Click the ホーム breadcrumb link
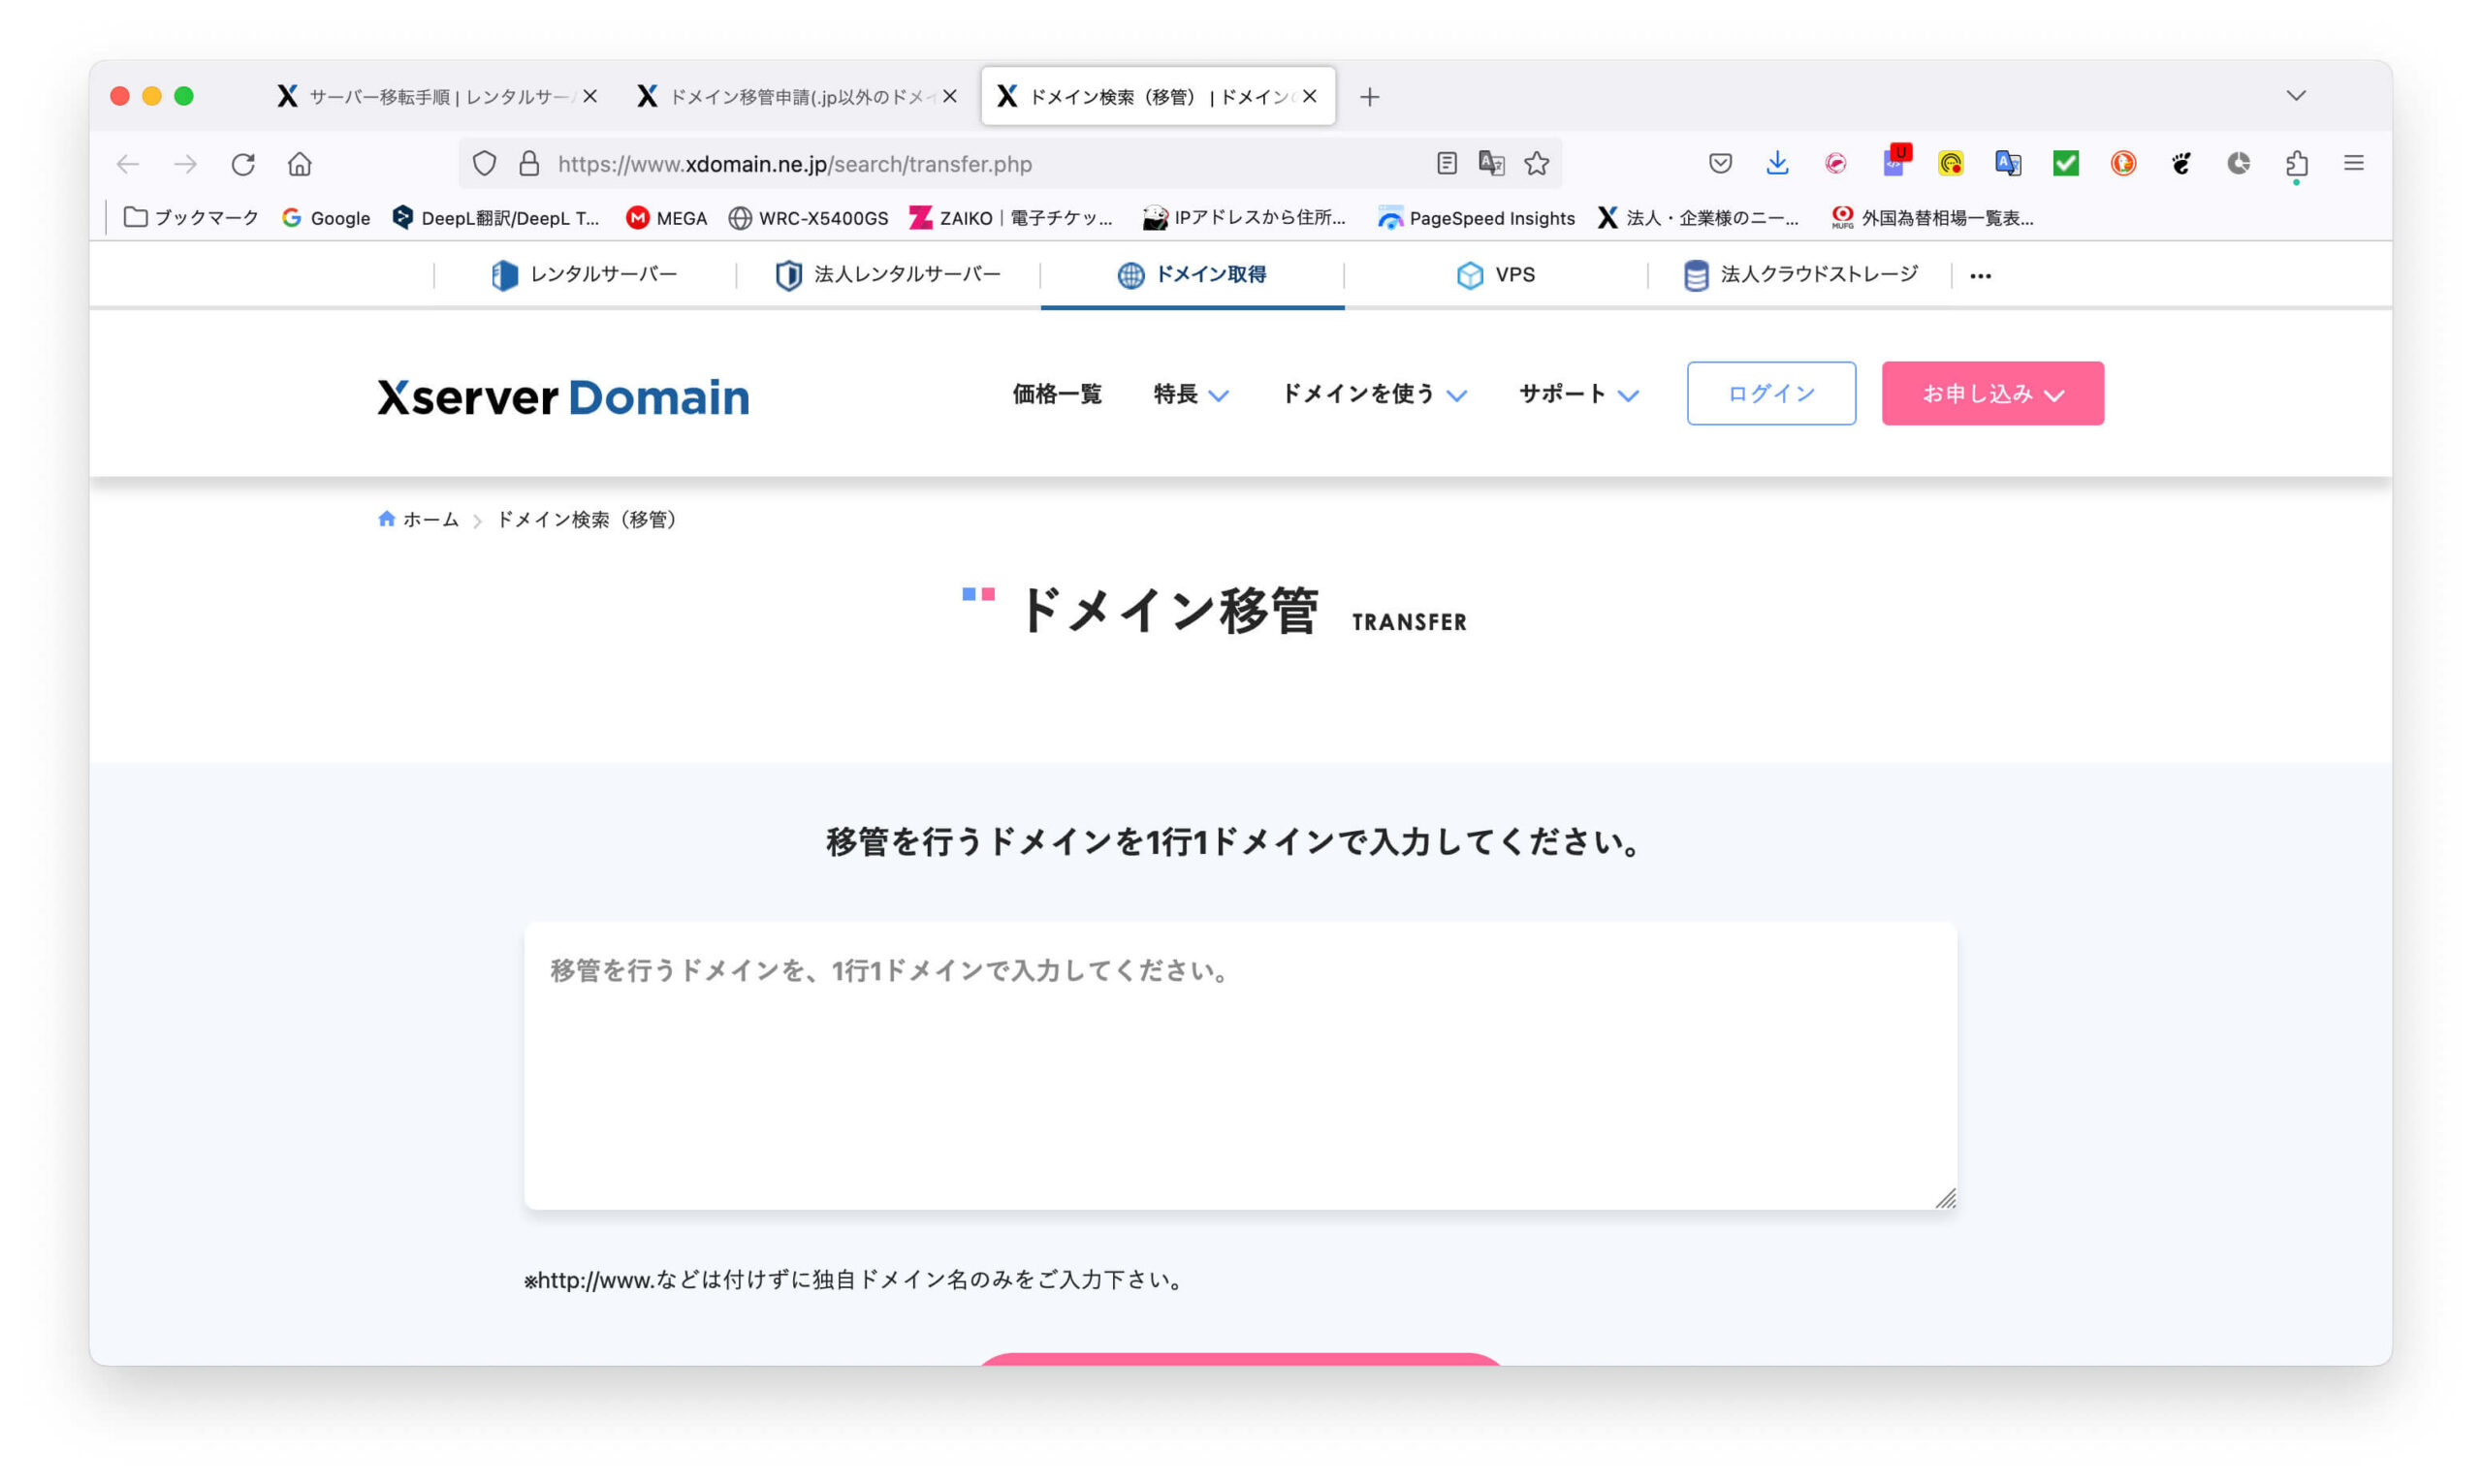The image size is (2482, 1484). (x=431, y=519)
